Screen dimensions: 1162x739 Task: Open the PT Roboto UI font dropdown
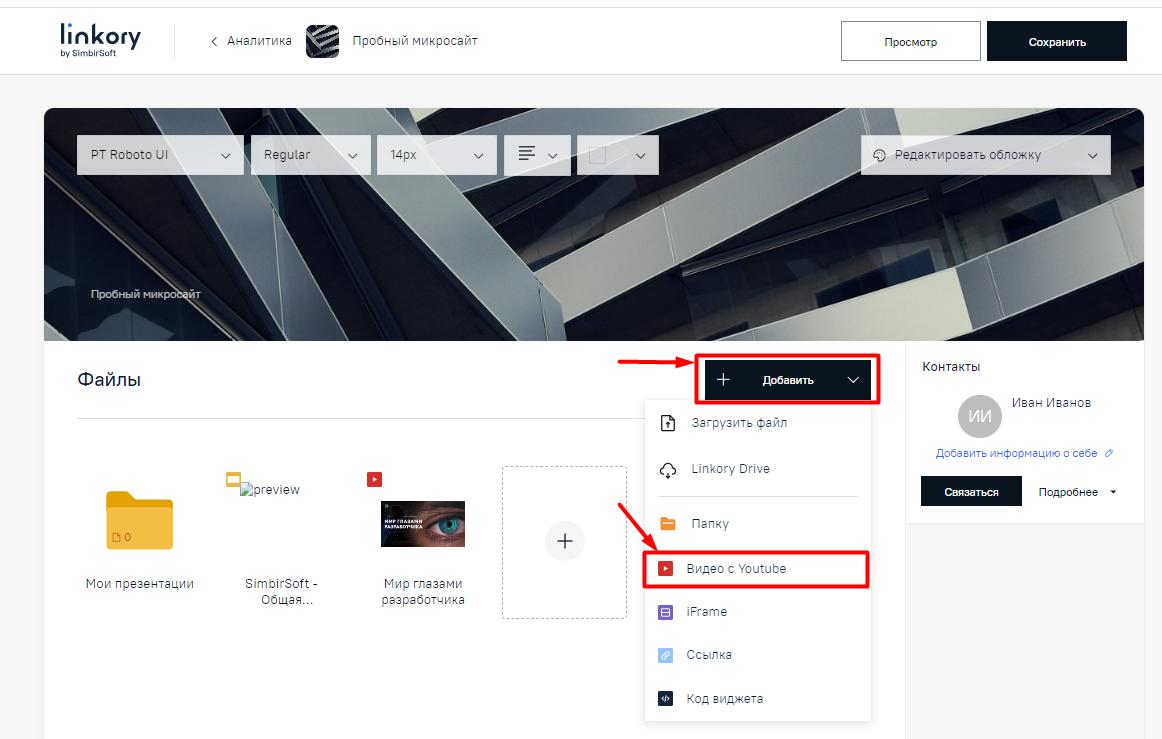click(160, 155)
